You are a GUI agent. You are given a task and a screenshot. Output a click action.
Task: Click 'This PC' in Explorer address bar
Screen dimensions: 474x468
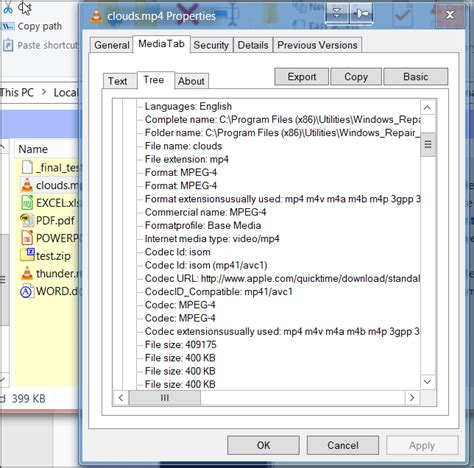pos(17,92)
